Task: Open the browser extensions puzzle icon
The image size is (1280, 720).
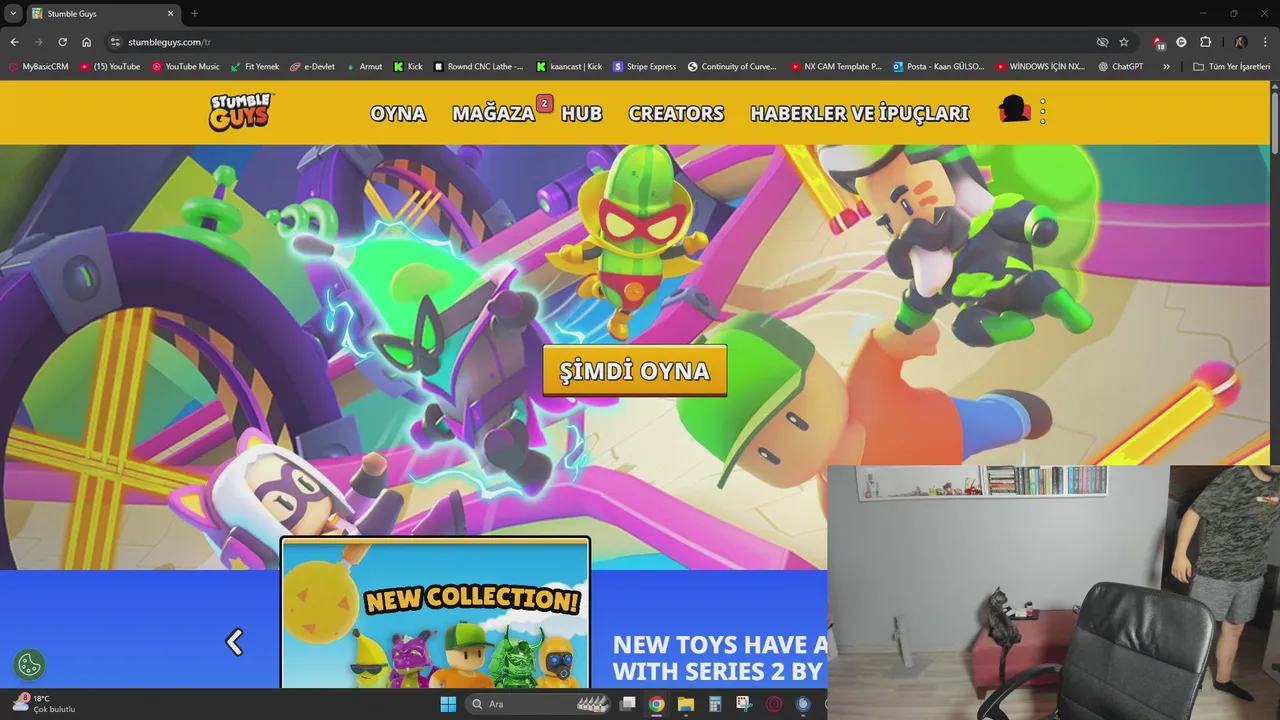Action: click(1205, 42)
